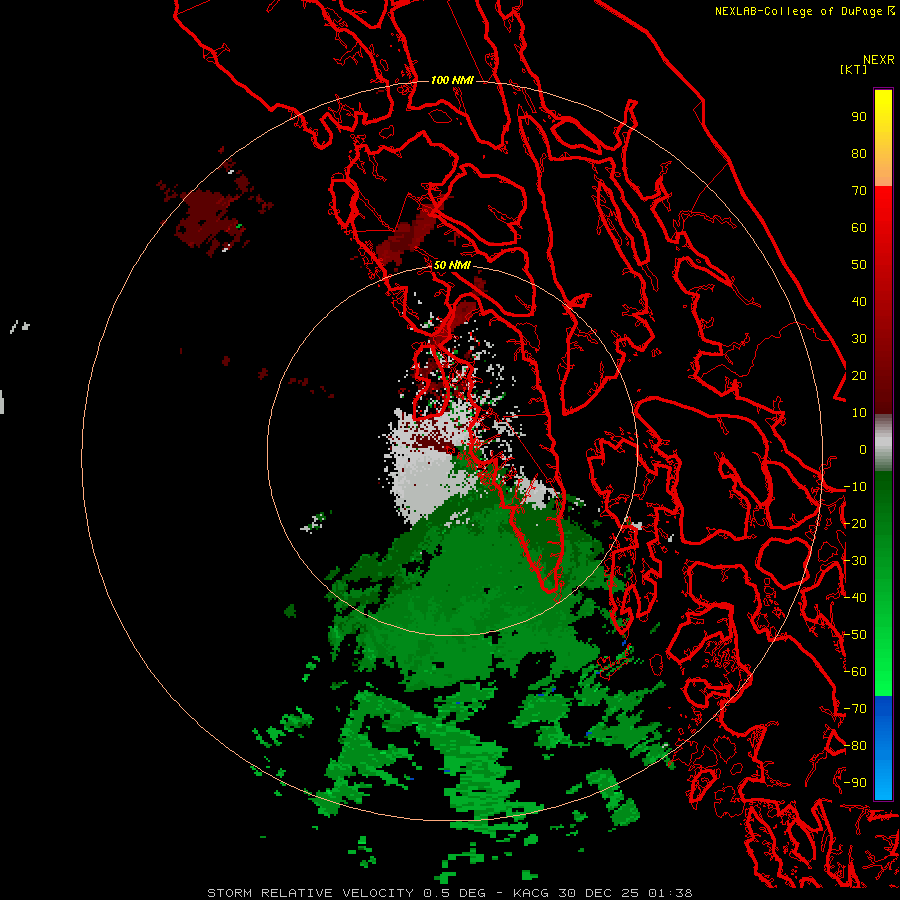The width and height of the screenshot is (900, 900).
Task: Click the blue segment of color bar
Action: point(883,748)
